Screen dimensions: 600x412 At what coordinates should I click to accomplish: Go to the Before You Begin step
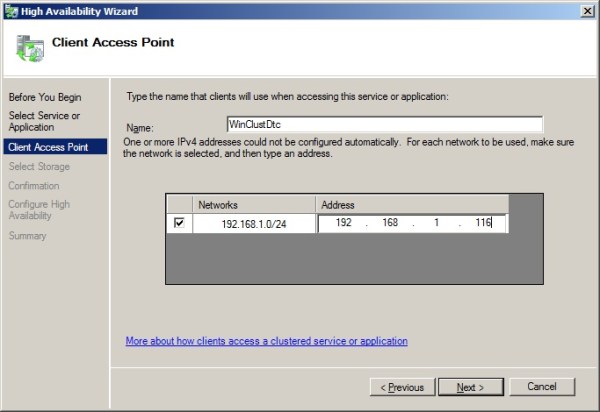45,97
